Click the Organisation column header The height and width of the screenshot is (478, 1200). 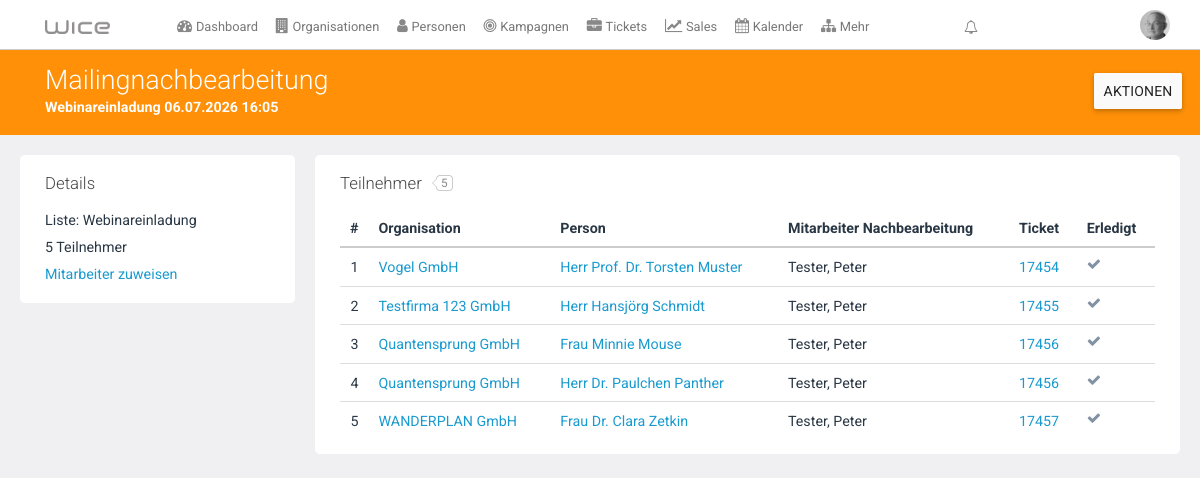419,228
